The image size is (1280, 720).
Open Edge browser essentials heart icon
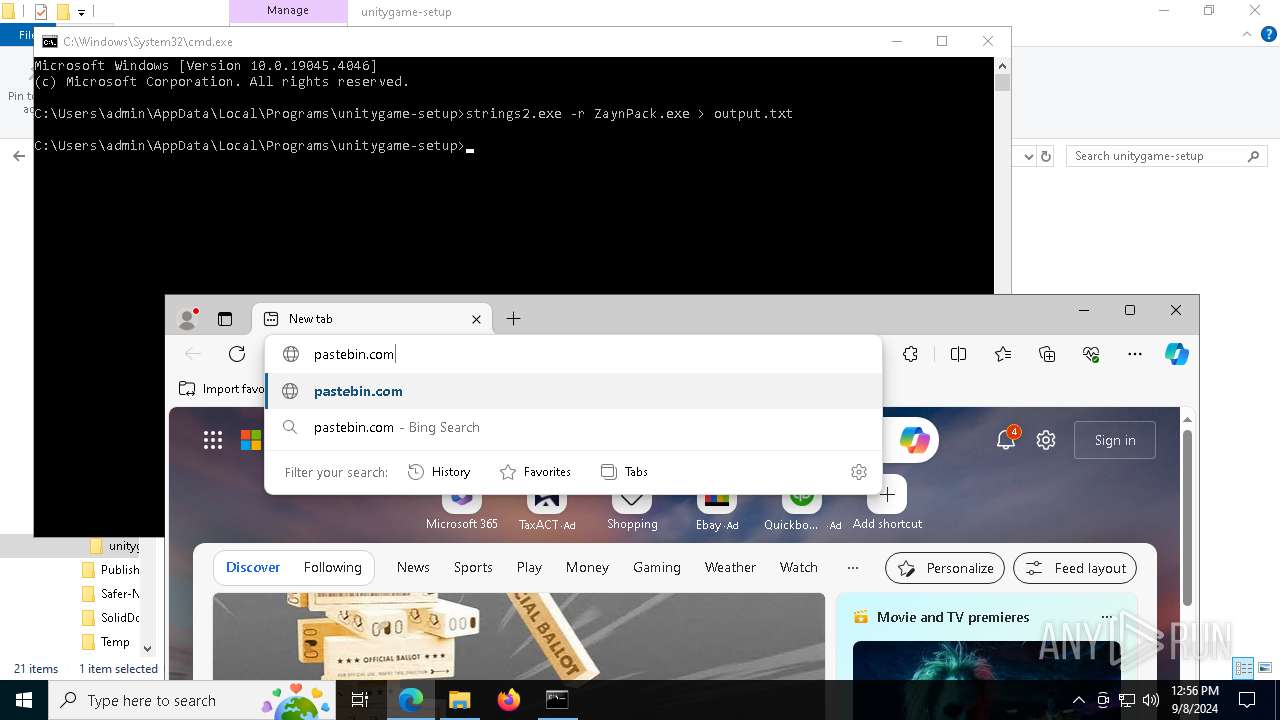1091,354
